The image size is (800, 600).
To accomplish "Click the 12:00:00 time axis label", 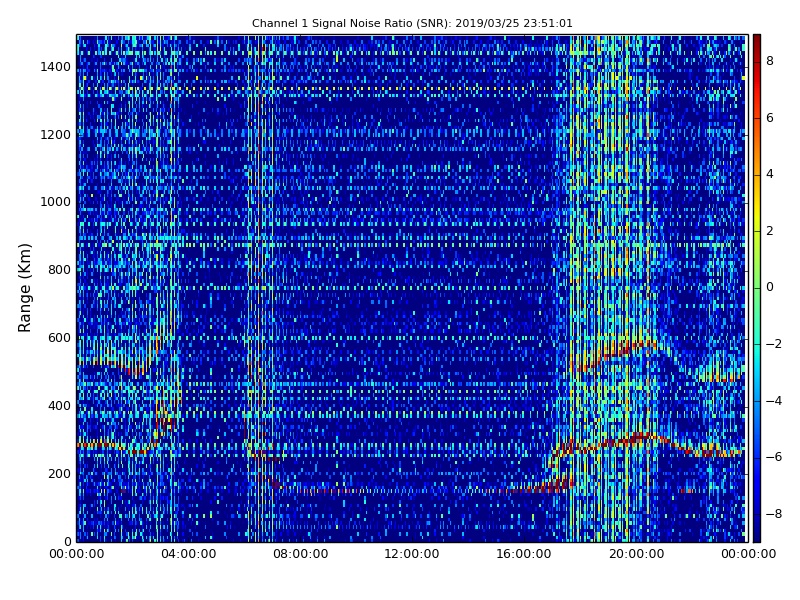I will [412, 554].
